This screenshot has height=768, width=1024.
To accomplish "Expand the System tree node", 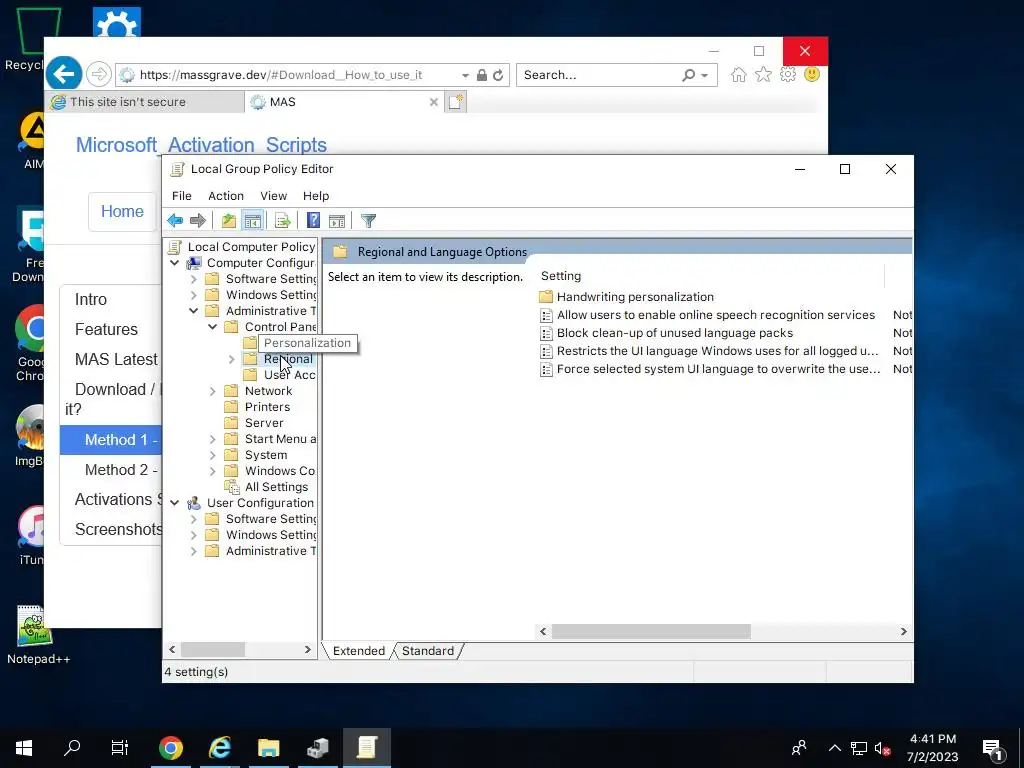I will pos(212,455).
